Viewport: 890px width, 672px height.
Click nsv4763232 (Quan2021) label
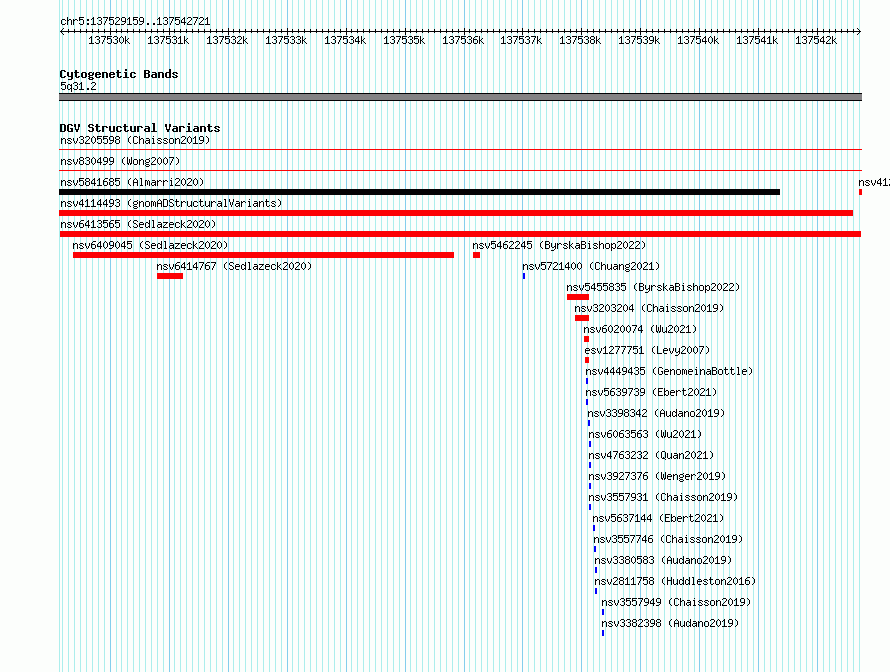pyautogui.click(x=651, y=455)
